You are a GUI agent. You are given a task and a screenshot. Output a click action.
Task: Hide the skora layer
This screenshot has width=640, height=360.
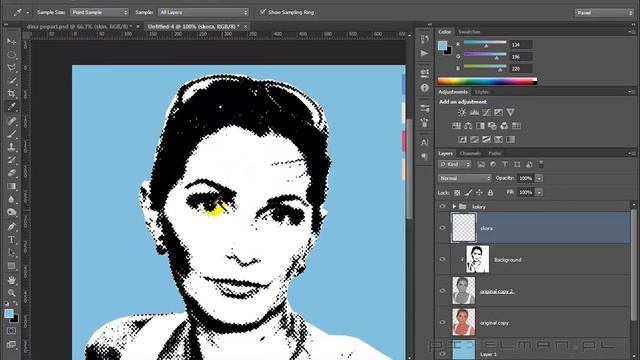tap(442, 228)
